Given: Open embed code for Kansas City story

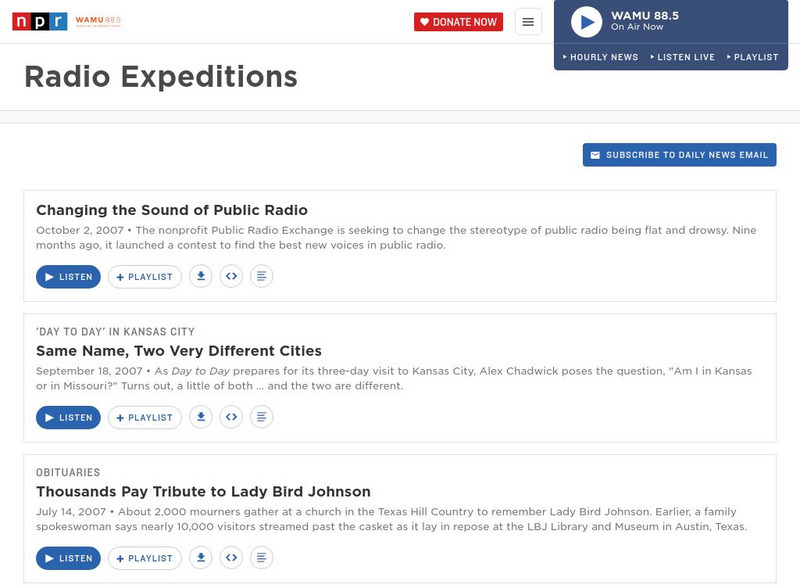Looking at the screenshot, I should coord(231,417).
